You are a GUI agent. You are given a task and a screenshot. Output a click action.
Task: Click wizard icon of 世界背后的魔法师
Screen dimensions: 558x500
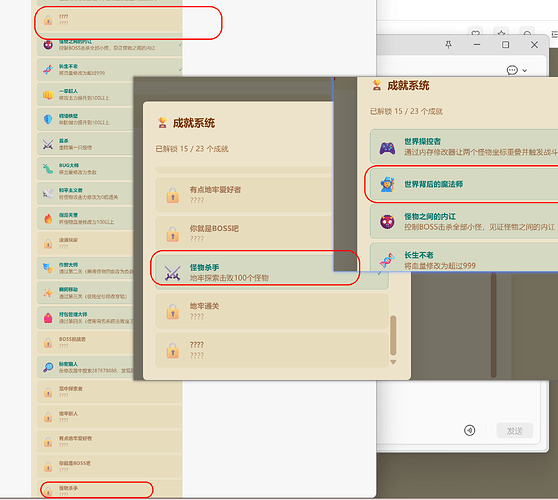(387, 185)
